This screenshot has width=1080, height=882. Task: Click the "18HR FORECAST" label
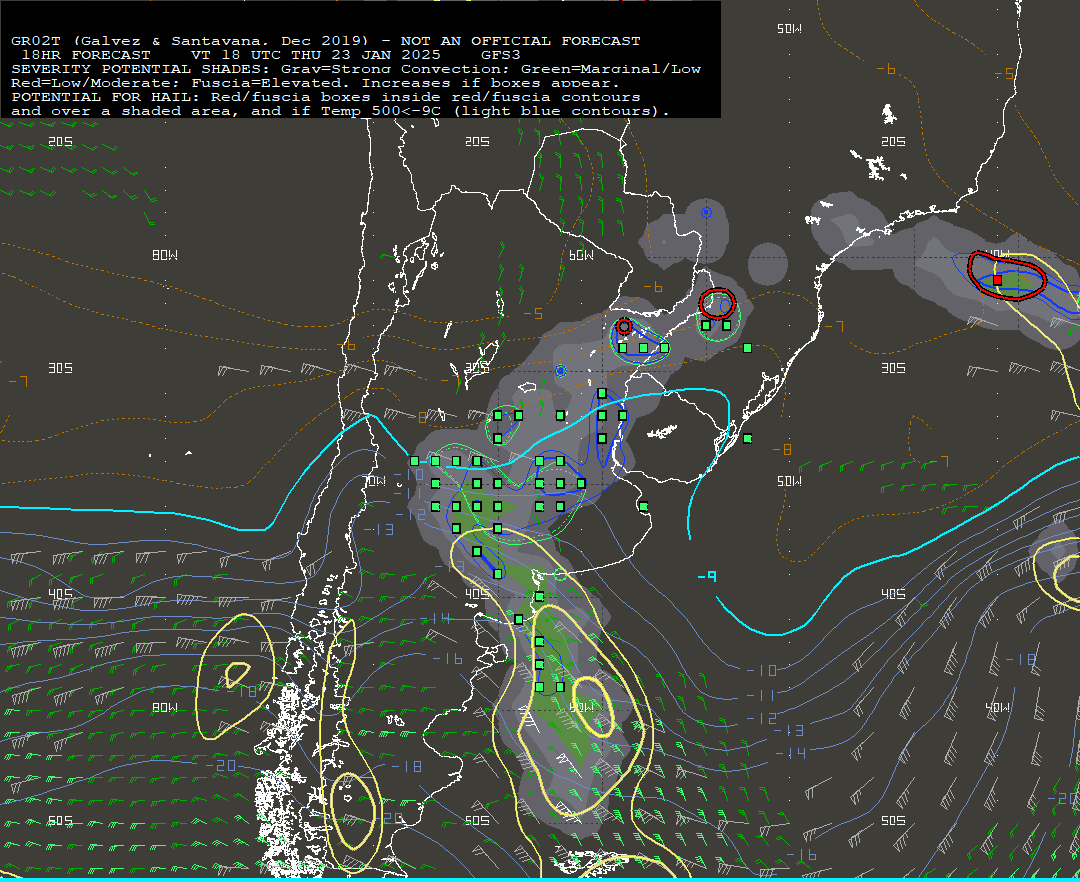(85, 55)
